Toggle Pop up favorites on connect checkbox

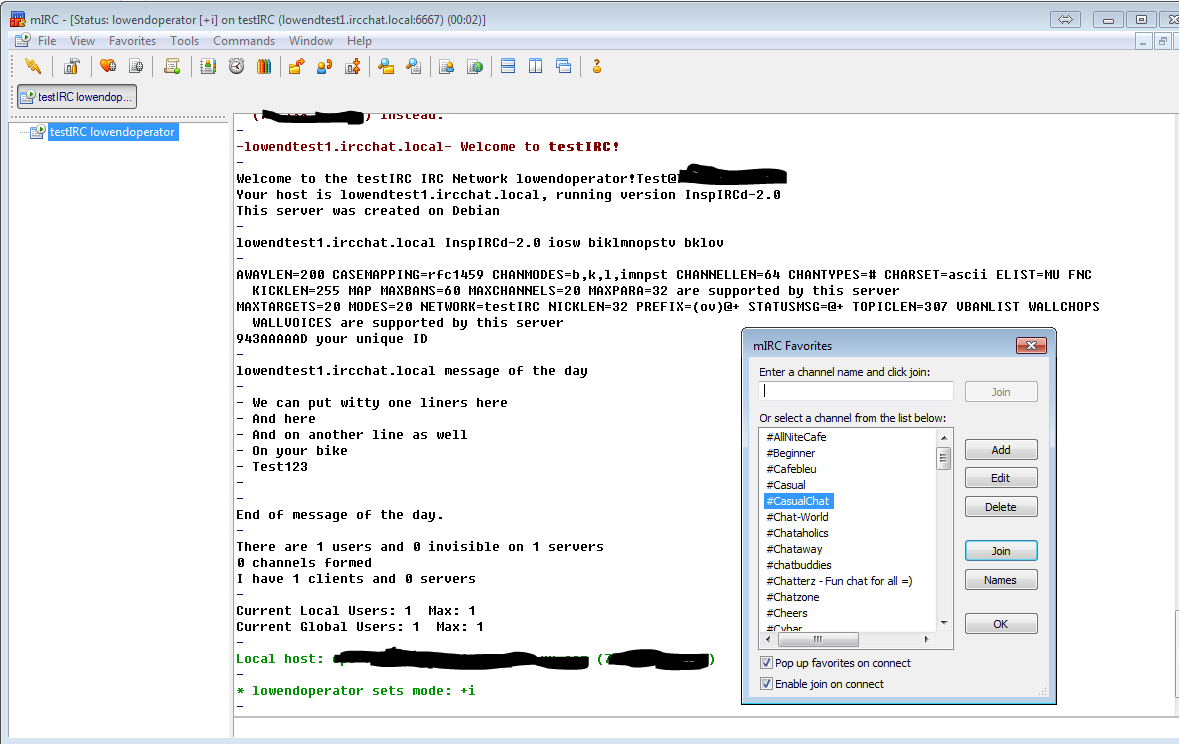pyautogui.click(x=766, y=663)
